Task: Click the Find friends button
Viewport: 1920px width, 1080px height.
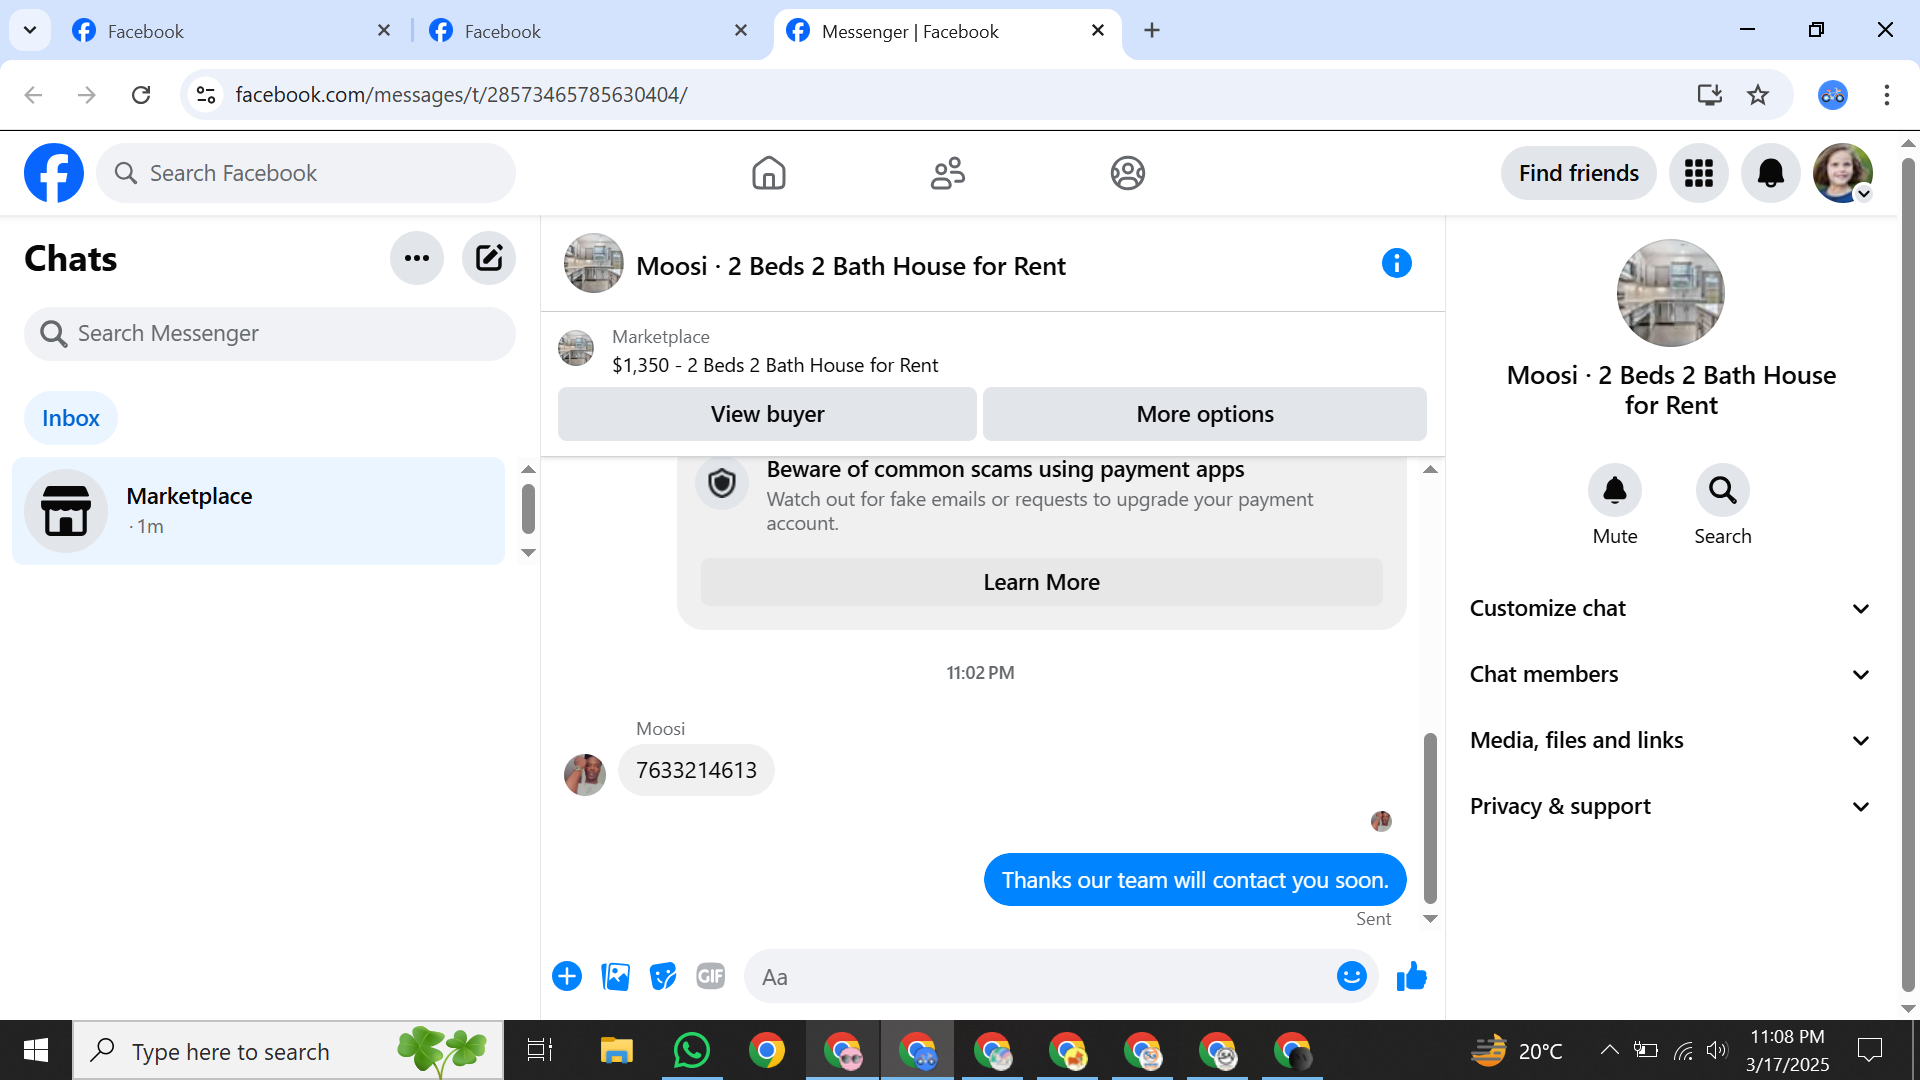Action: [1578, 173]
